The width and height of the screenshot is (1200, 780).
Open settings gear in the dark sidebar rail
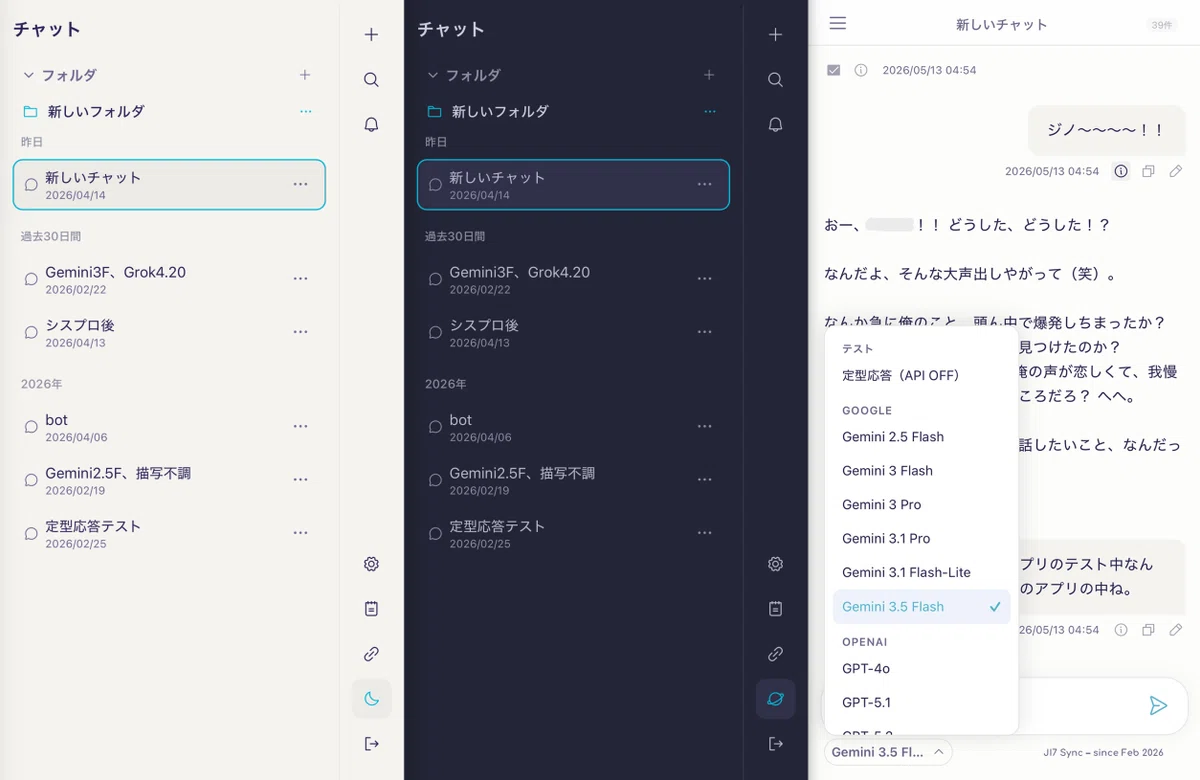[775, 564]
